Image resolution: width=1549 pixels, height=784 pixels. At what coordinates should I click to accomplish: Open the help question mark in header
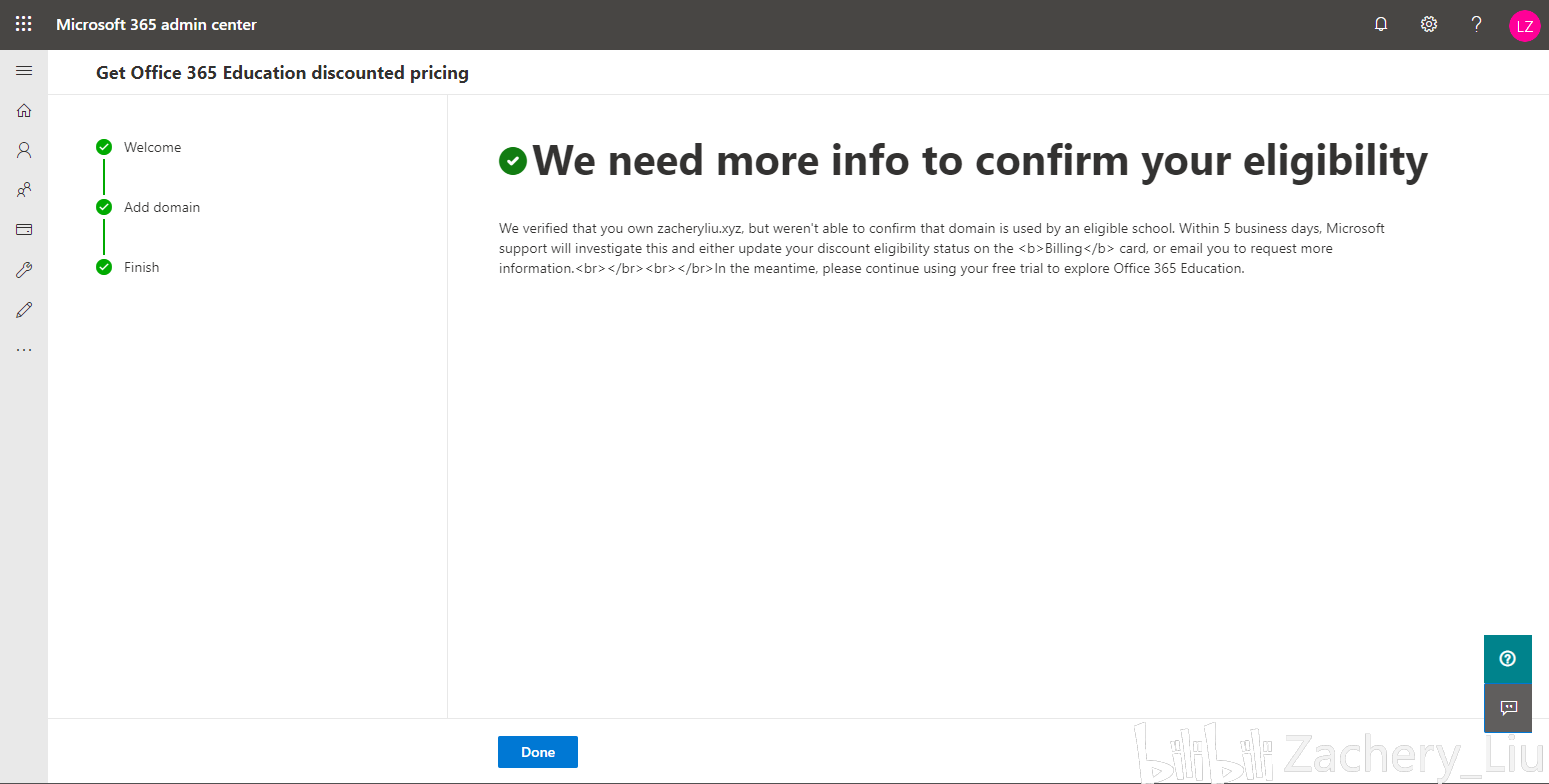coord(1476,25)
